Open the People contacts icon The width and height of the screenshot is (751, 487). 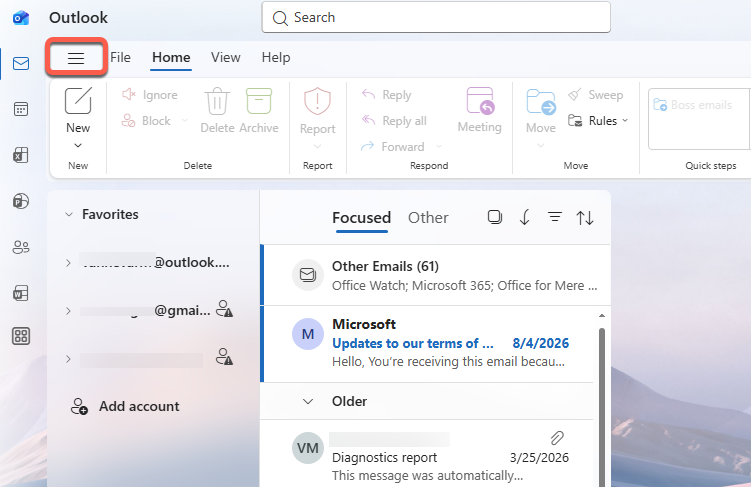[x=21, y=247]
